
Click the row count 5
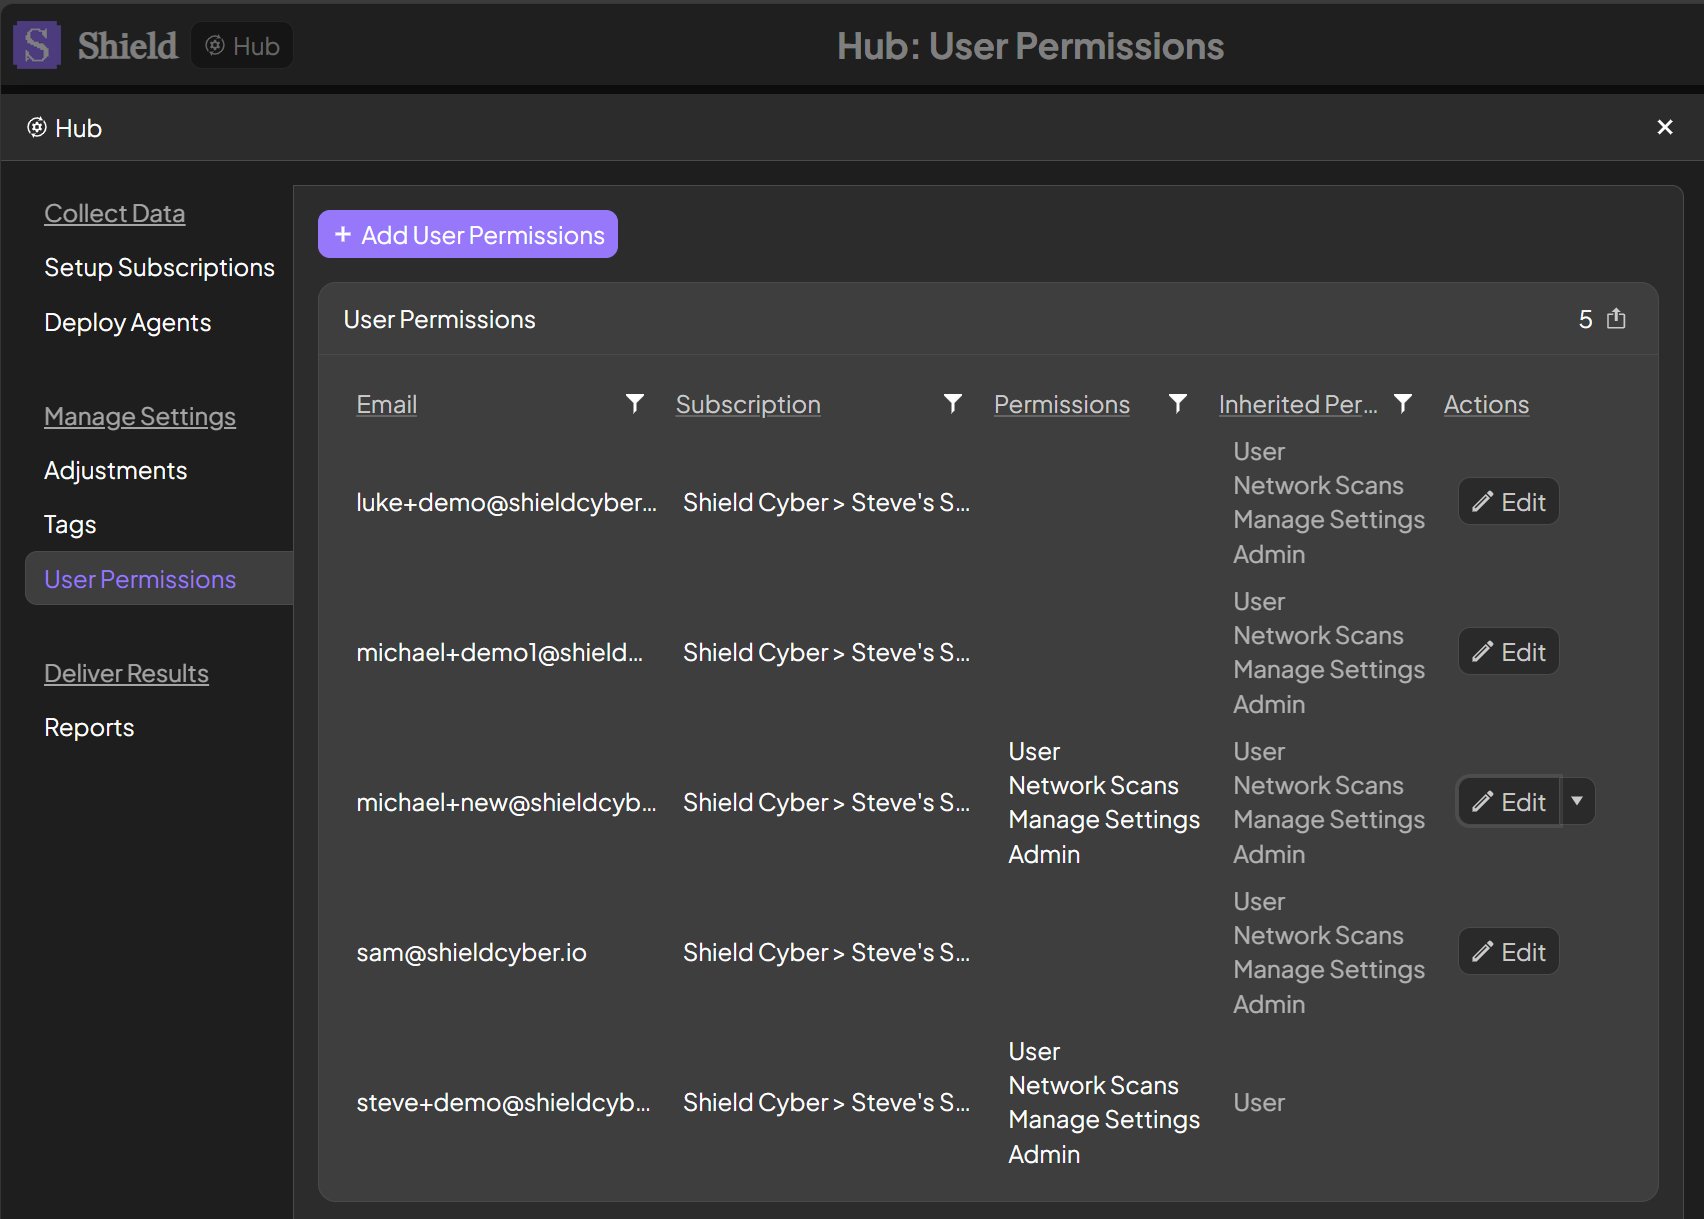tap(1585, 319)
